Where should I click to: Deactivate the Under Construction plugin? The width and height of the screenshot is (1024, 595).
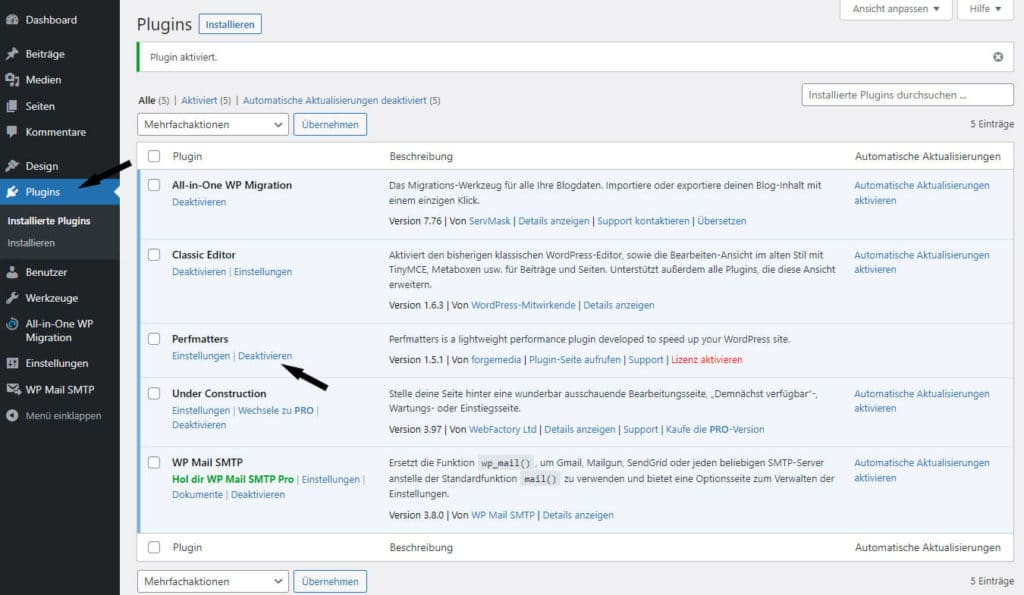(x=199, y=425)
